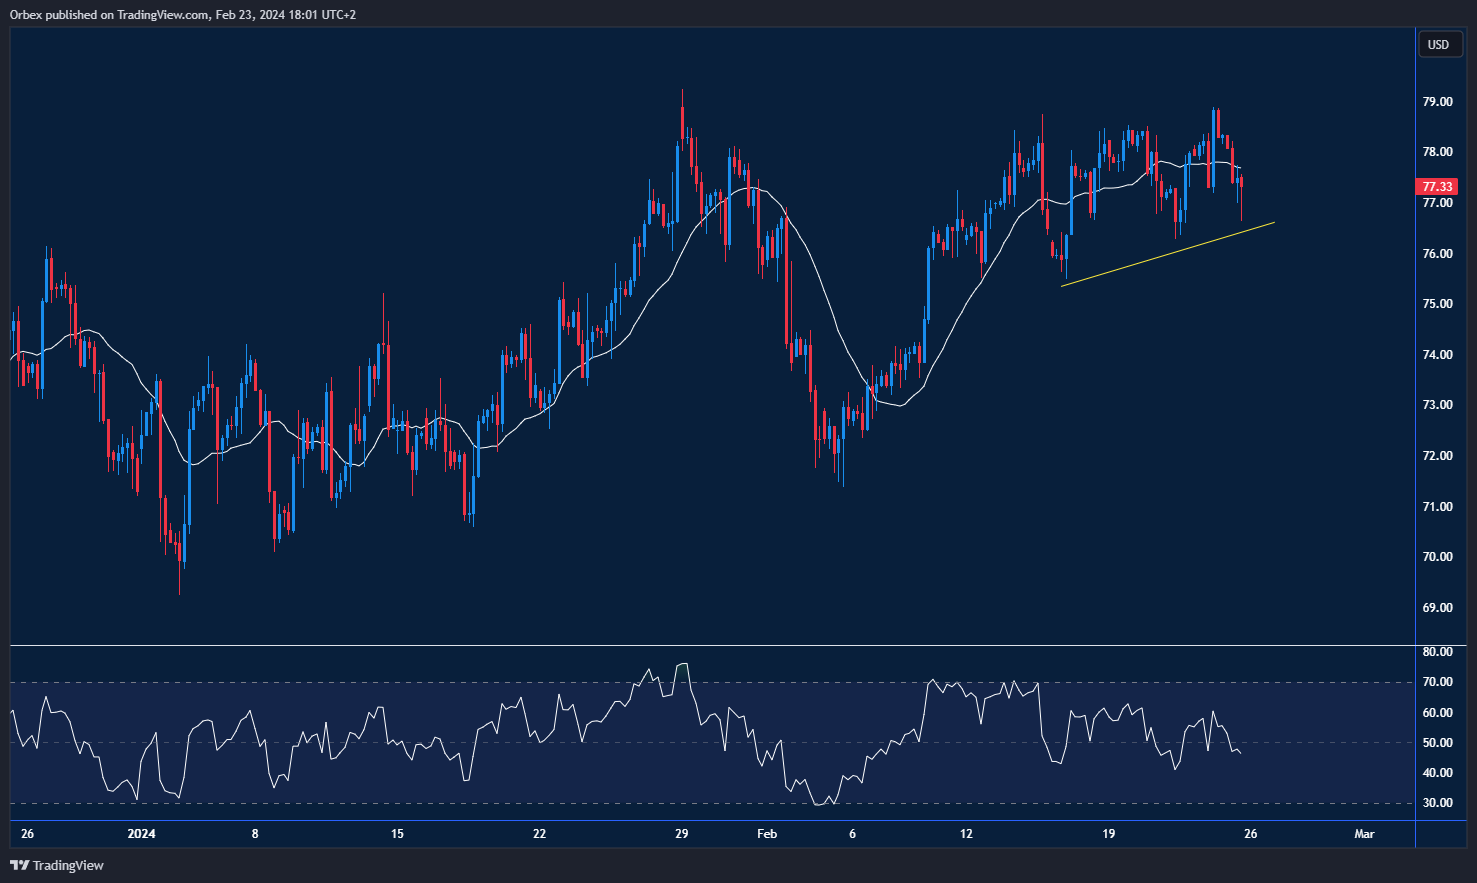
Task: Click the blue vertical axis separator line
Action: [1415, 400]
